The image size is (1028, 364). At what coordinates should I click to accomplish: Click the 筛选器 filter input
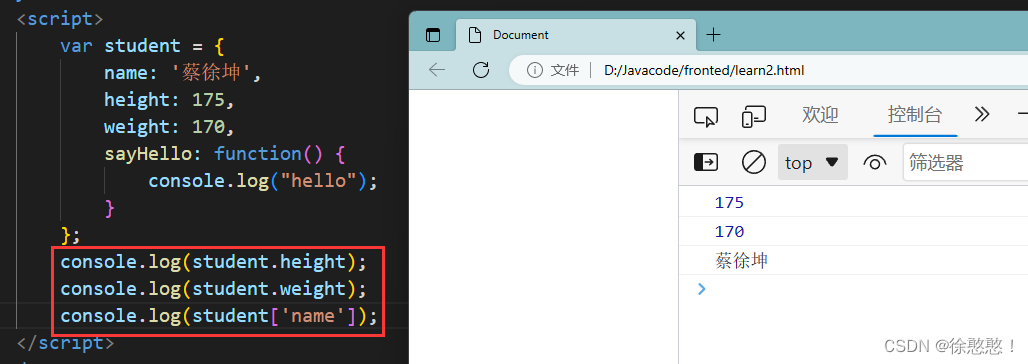tap(965, 163)
